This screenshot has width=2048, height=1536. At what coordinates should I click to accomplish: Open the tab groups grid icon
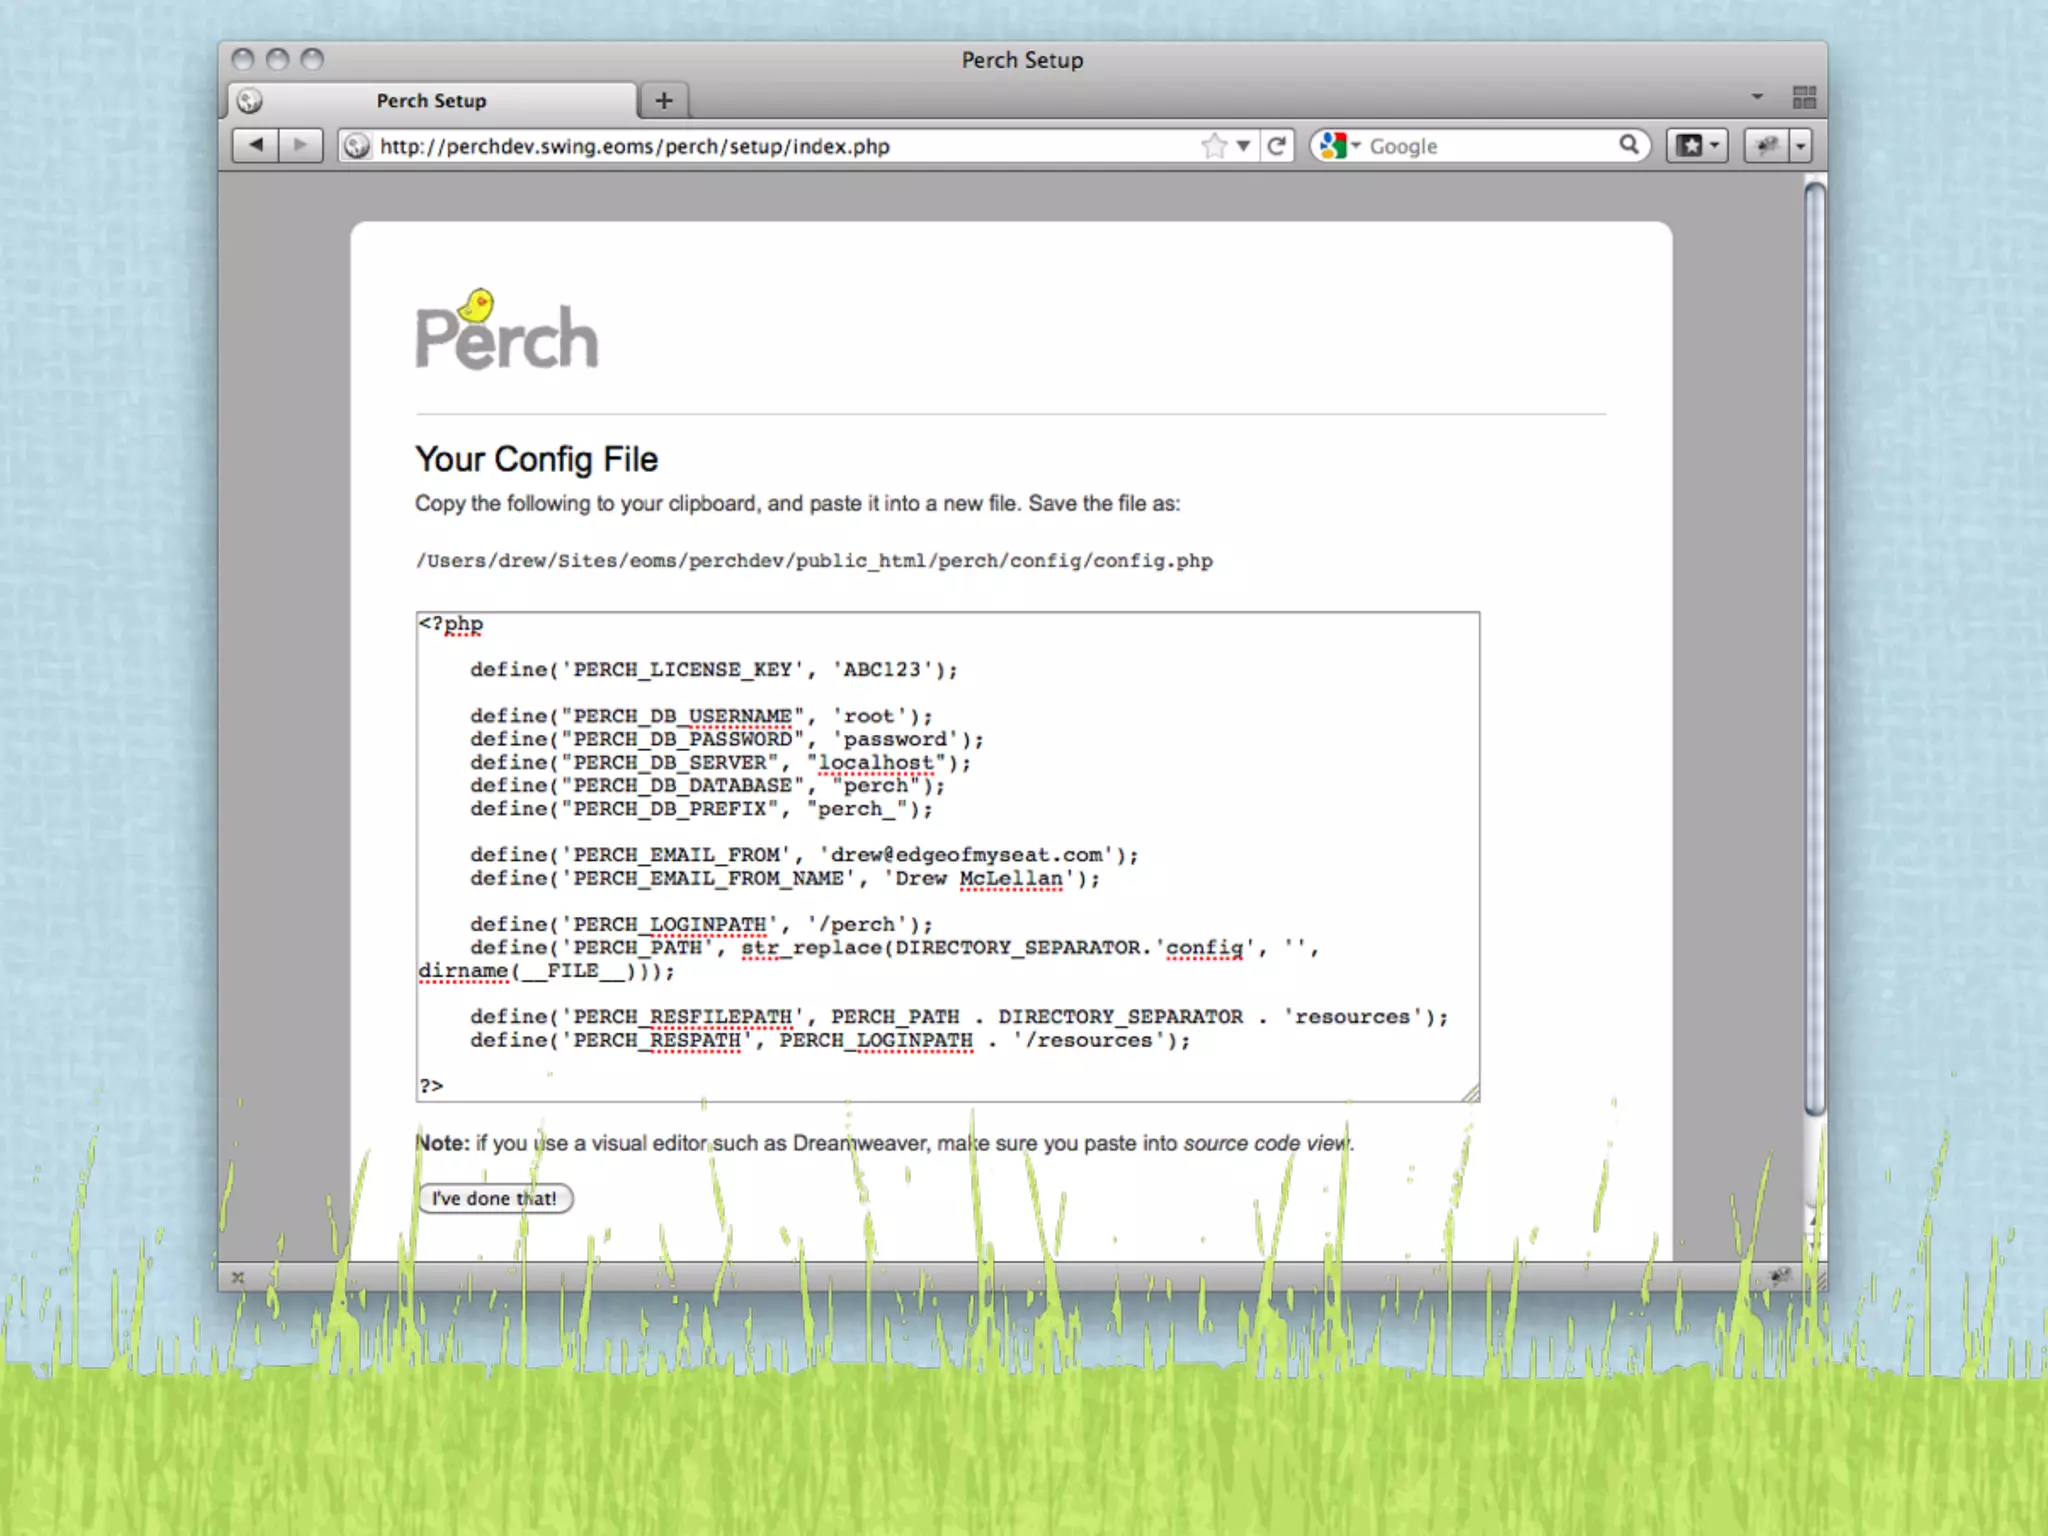coord(1804,97)
